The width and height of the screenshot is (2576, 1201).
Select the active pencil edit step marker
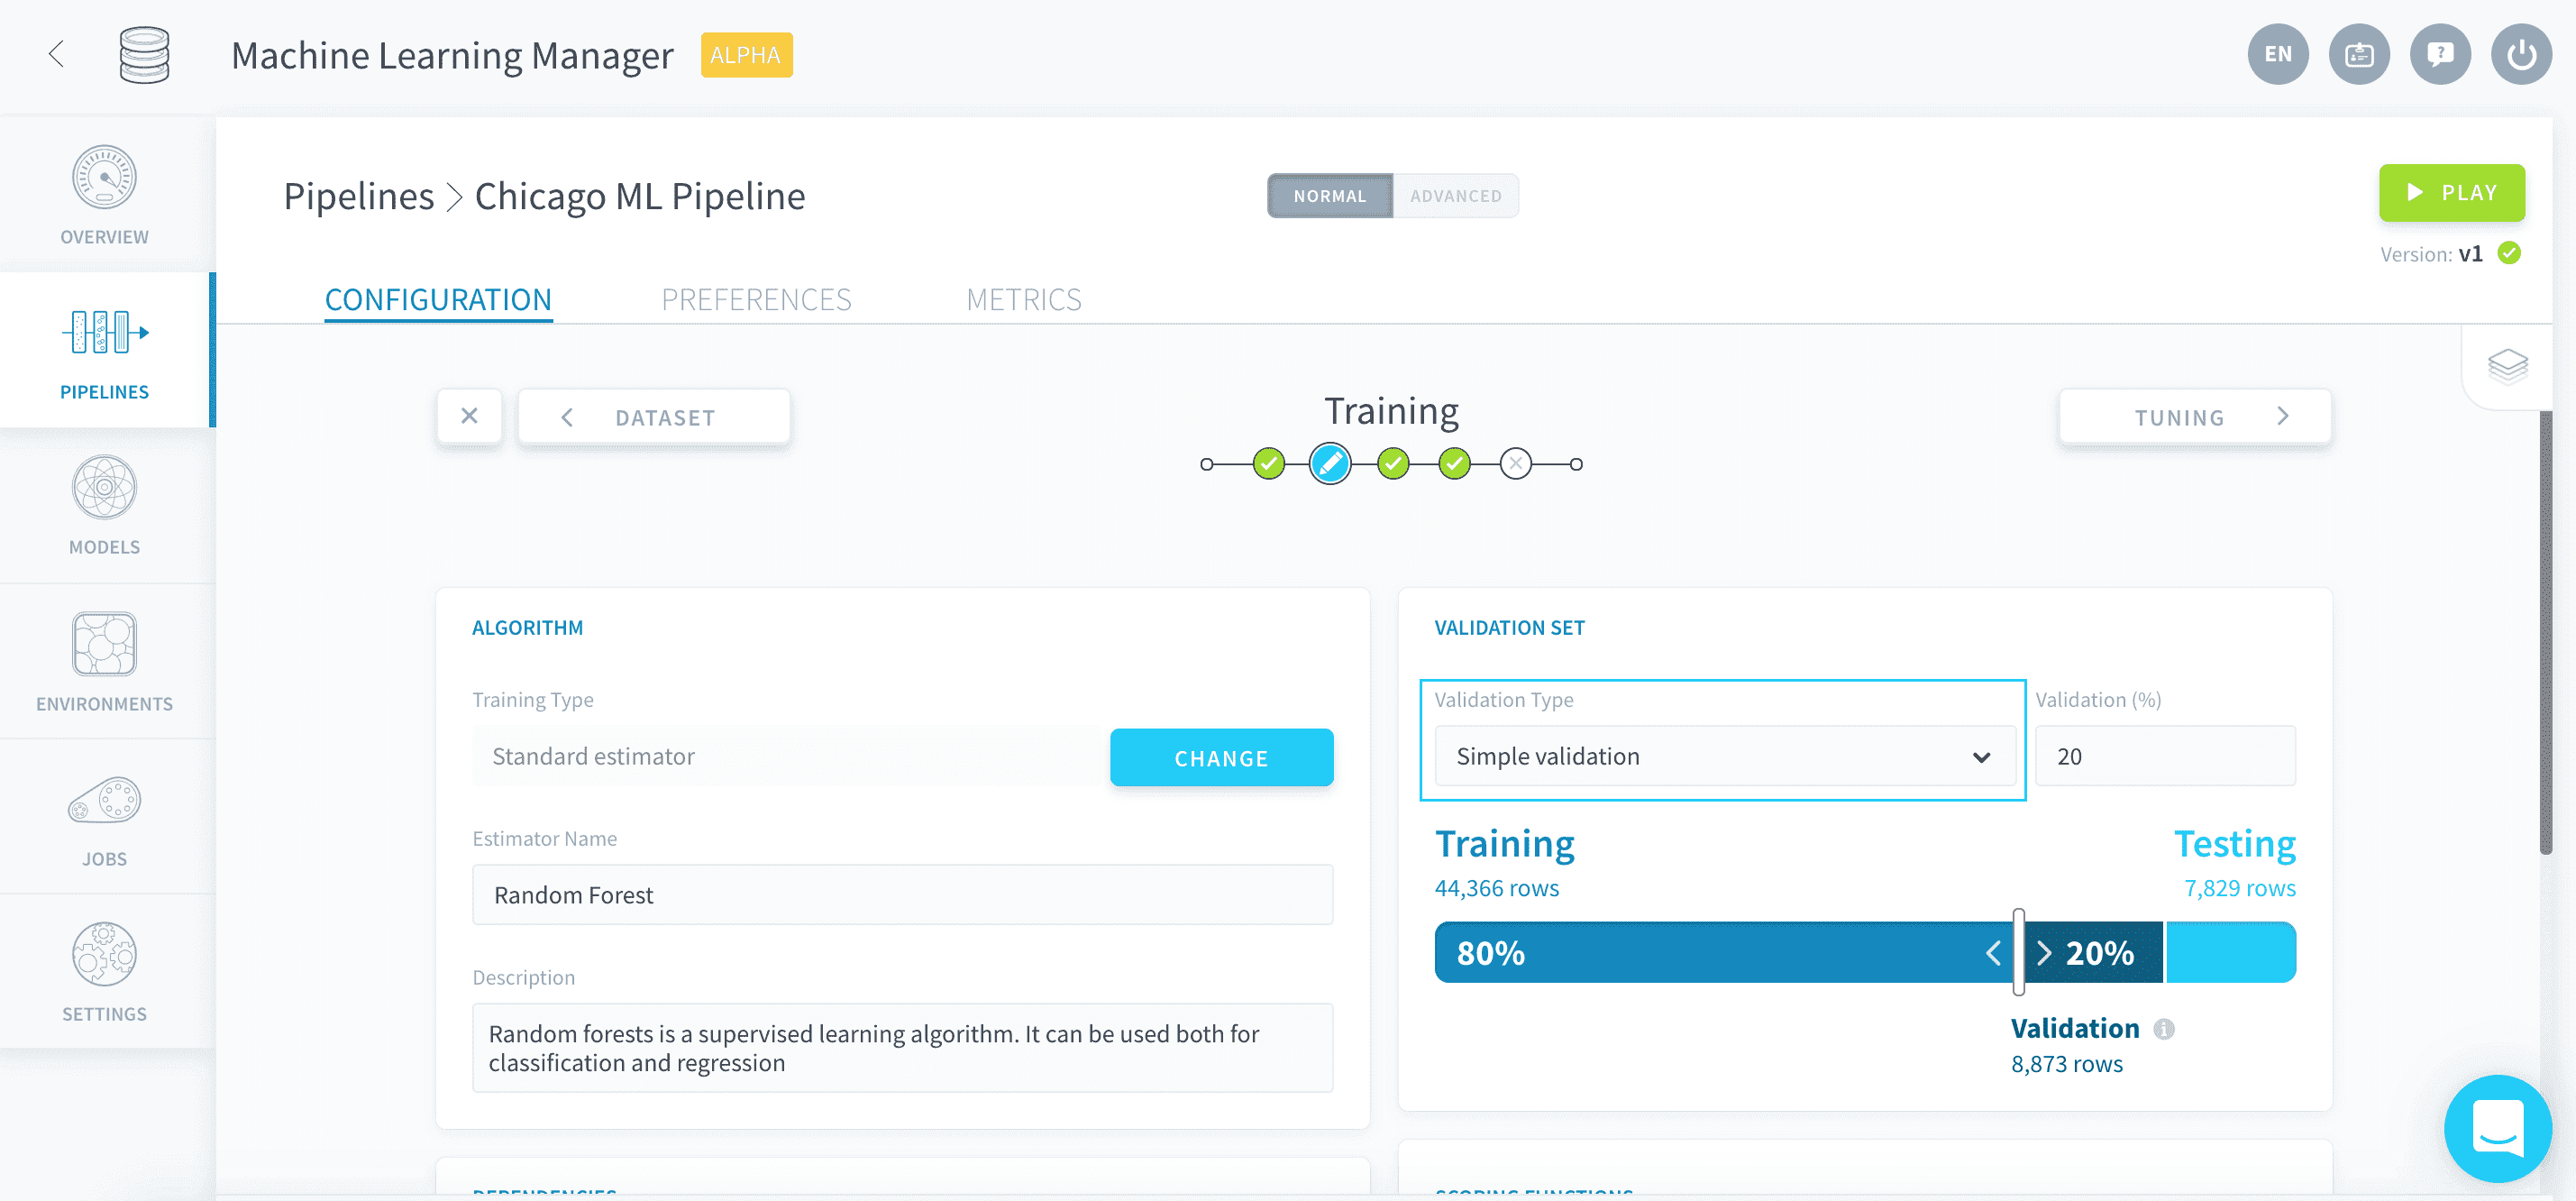pyautogui.click(x=1329, y=464)
